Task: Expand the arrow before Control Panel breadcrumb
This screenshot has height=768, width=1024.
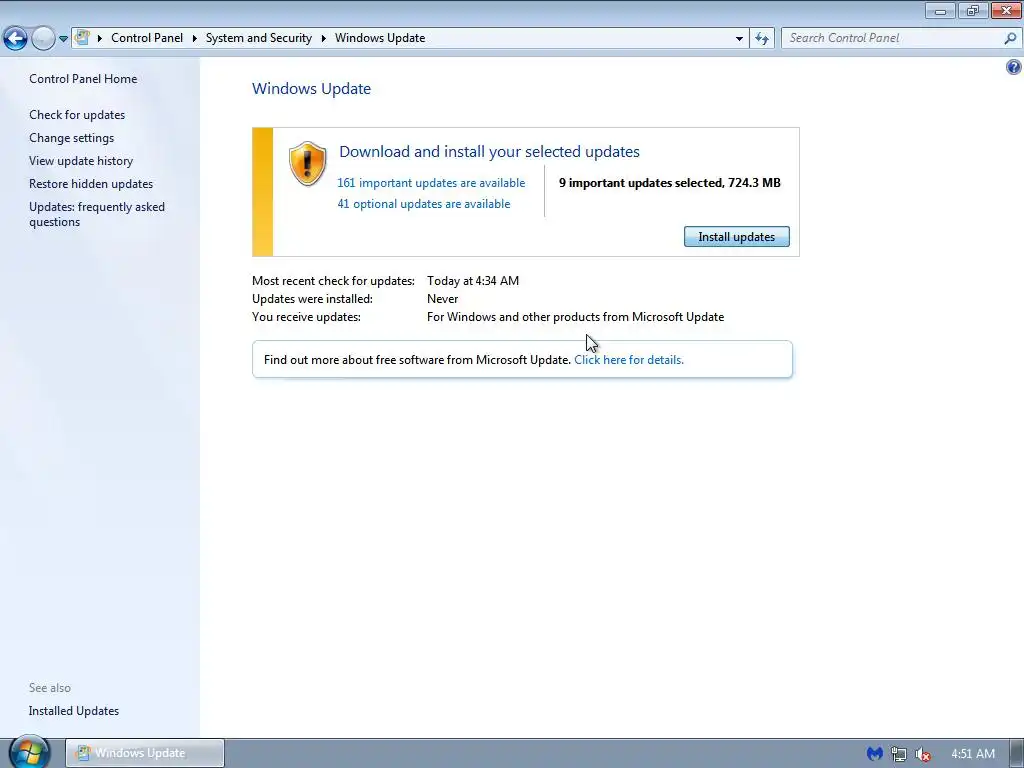Action: [100, 38]
